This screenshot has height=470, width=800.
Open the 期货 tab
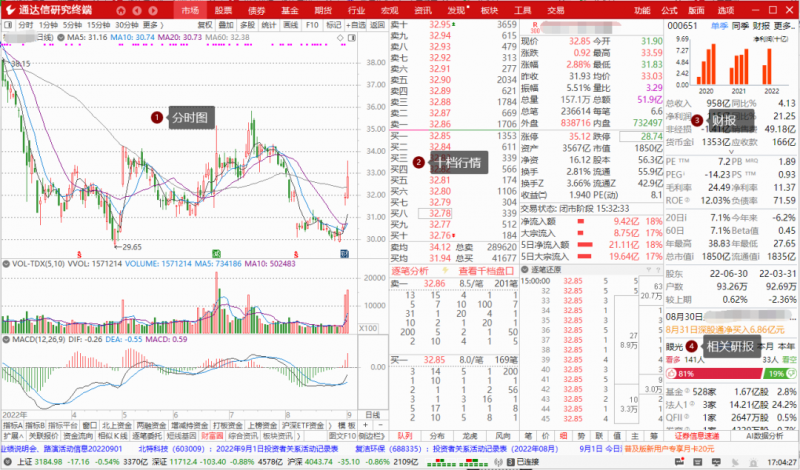[323, 10]
